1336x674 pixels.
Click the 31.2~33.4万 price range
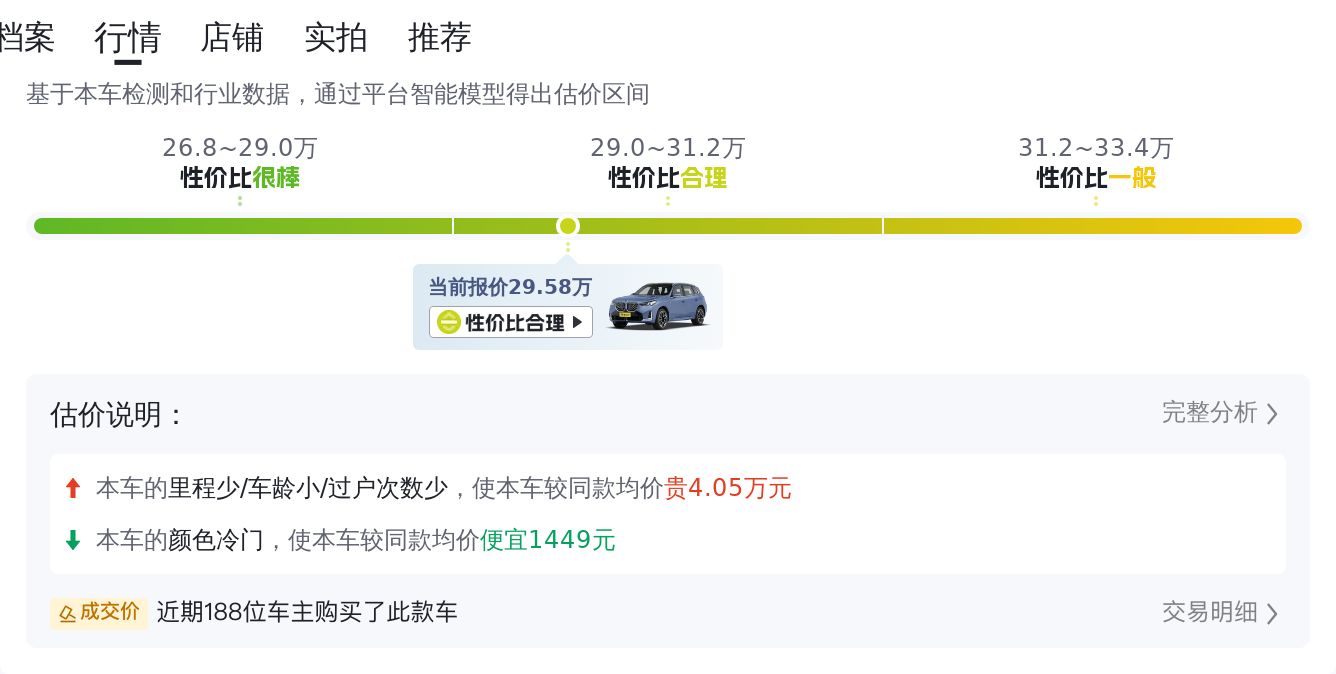(1096, 148)
